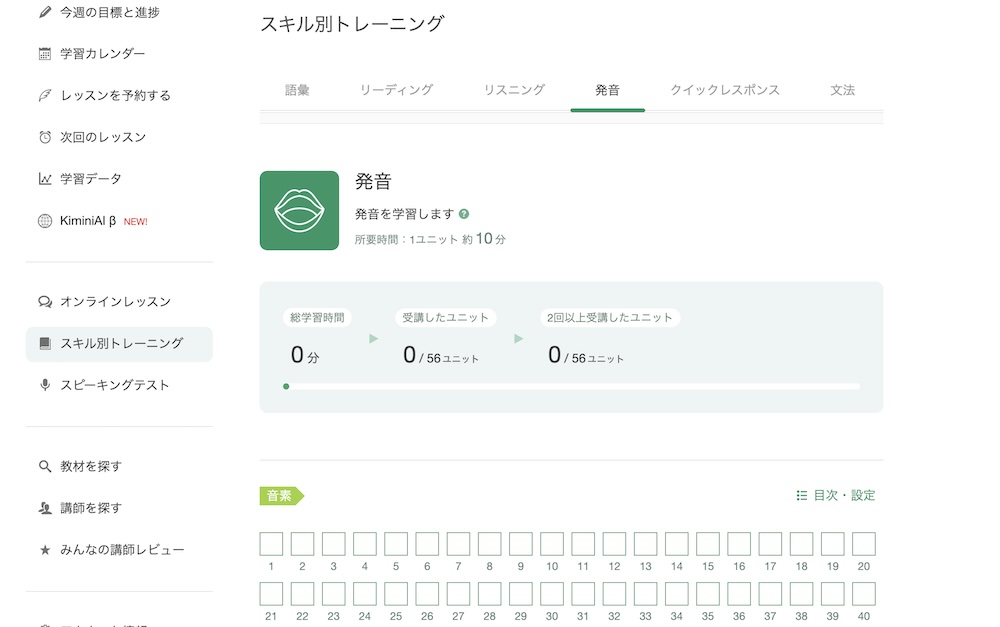Click the スキル別トレーニング page heading
The image size is (1000, 627).
tap(352, 24)
